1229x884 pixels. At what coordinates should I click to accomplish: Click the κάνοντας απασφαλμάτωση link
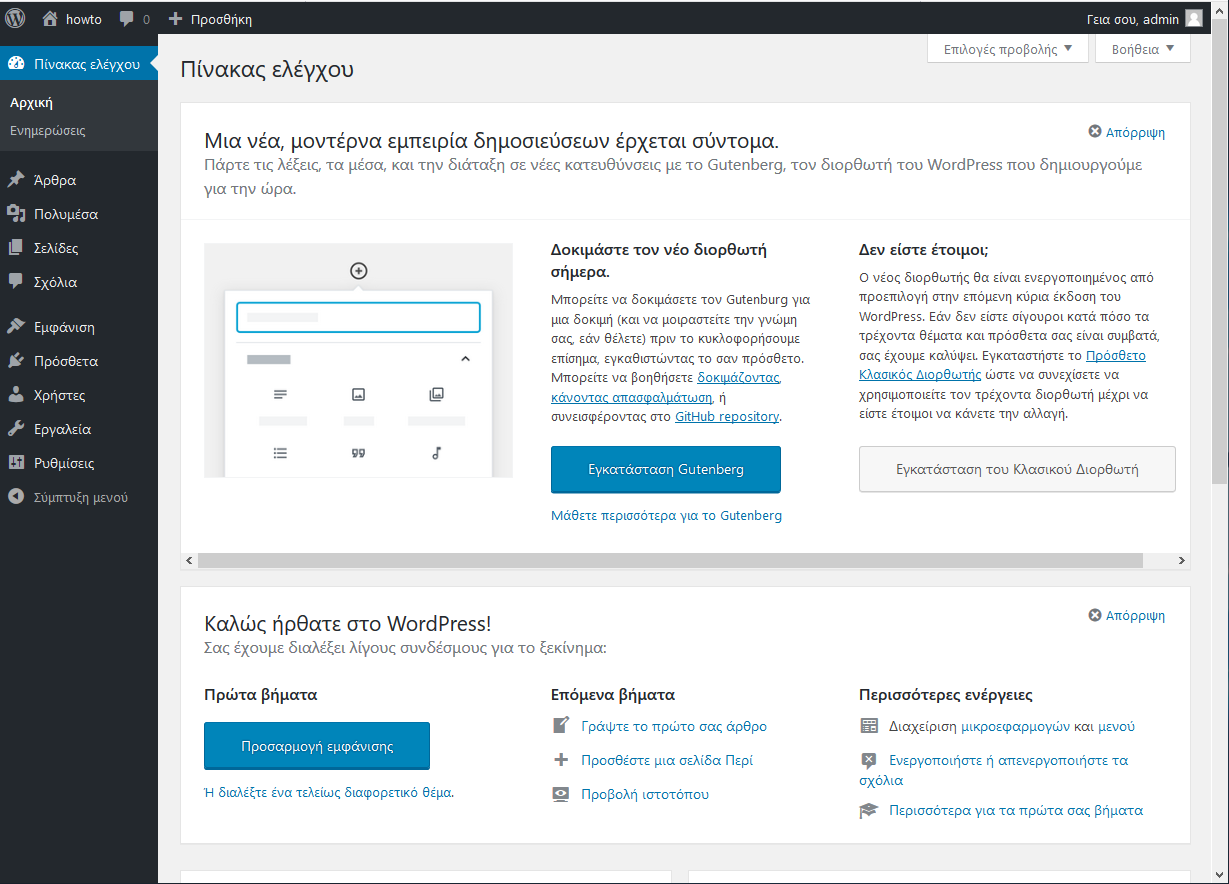click(631, 397)
